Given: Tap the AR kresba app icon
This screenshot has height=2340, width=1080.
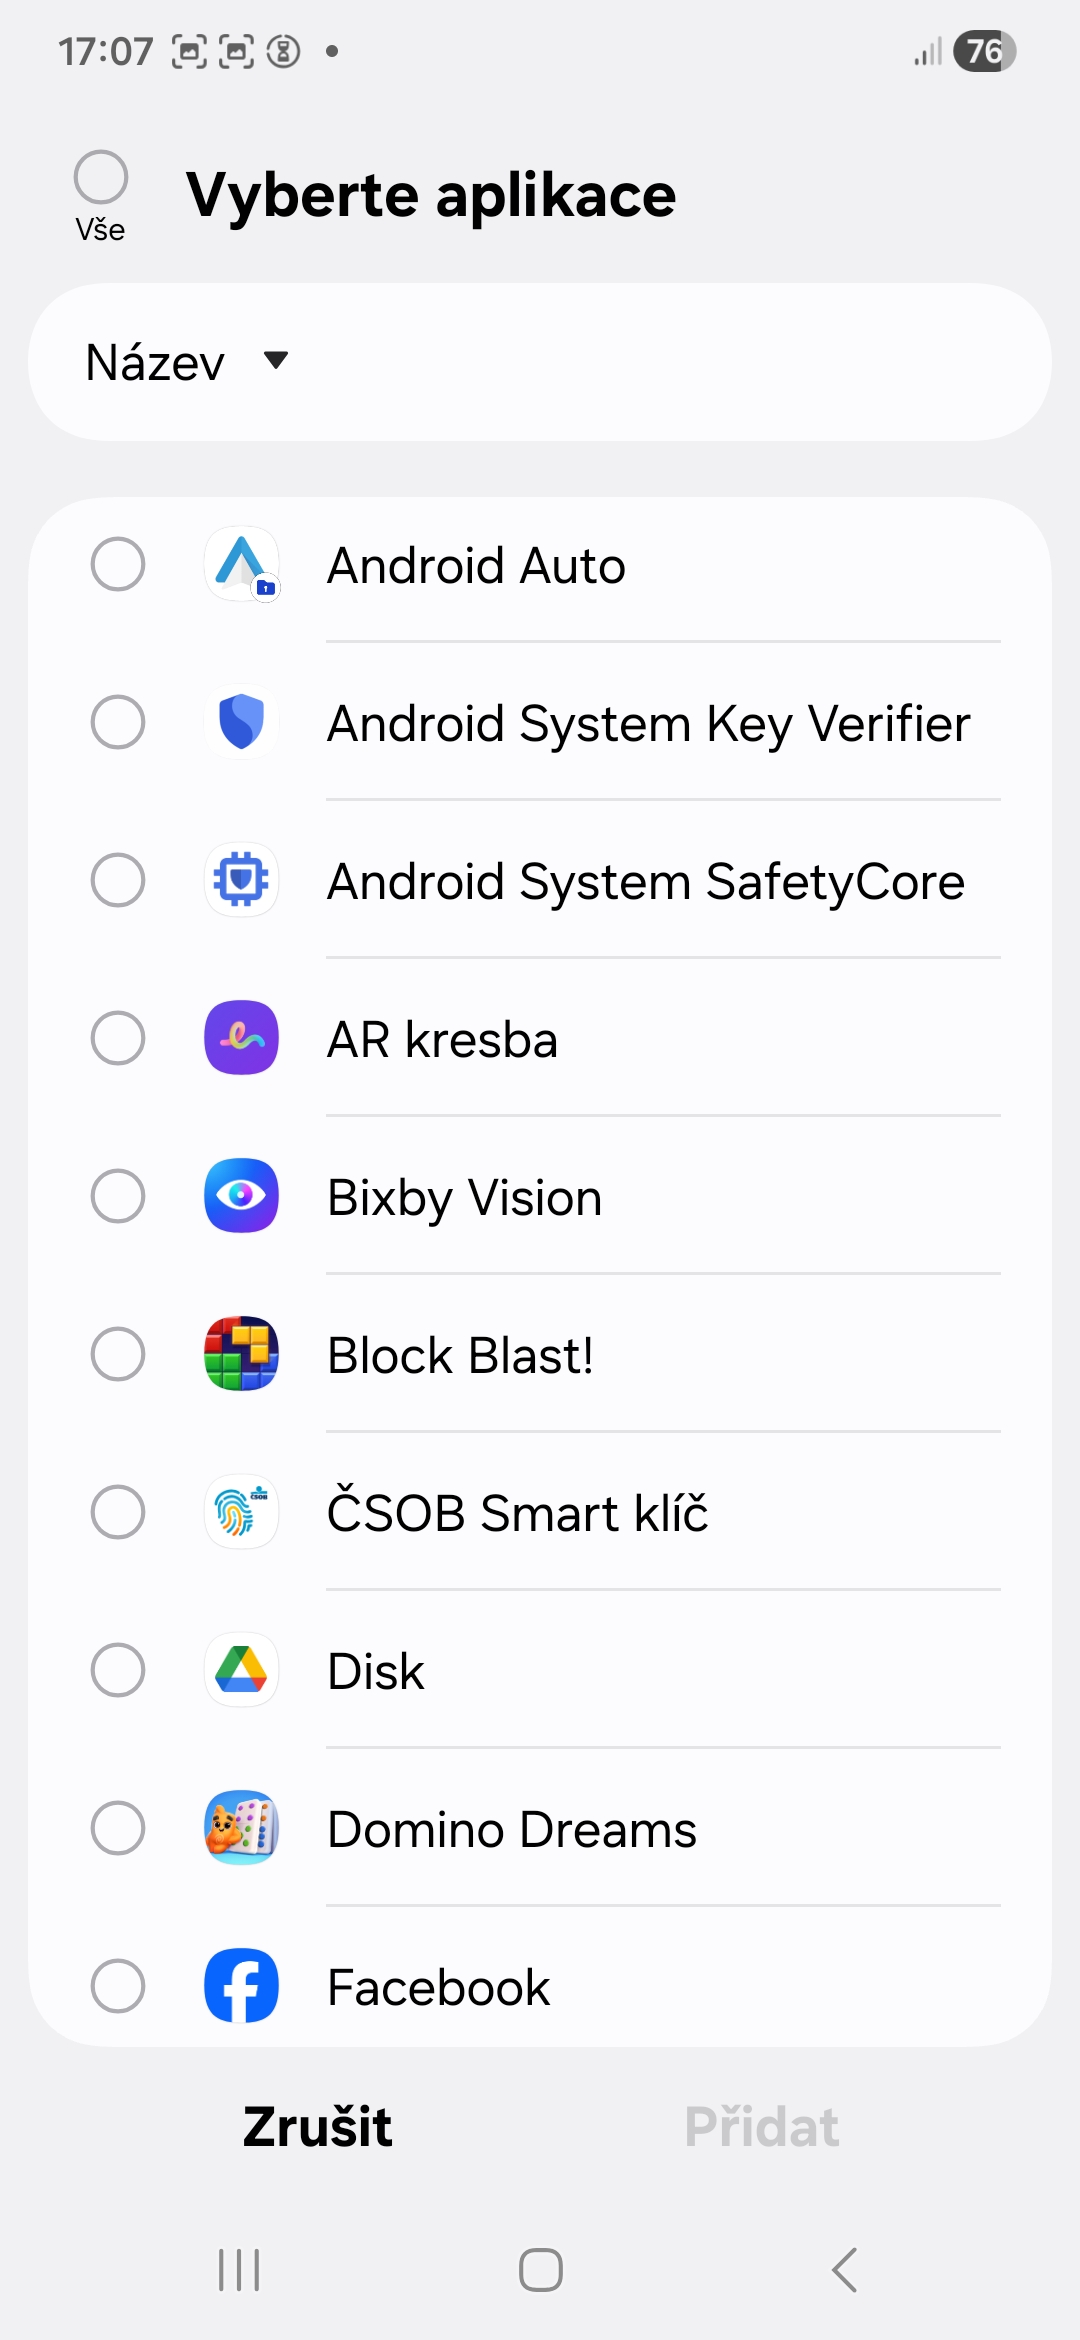Looking at the screenshot, I should click(241, 1038).
